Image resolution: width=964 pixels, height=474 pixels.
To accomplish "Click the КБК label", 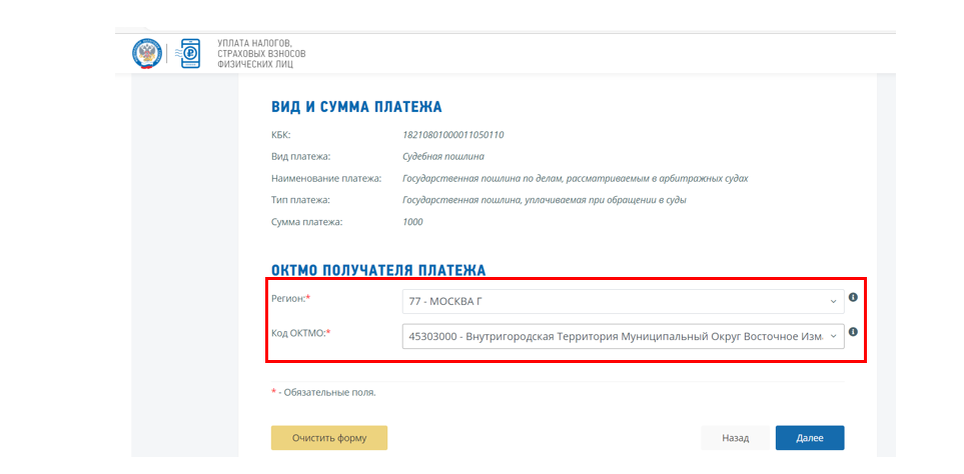I will point(280,135).
